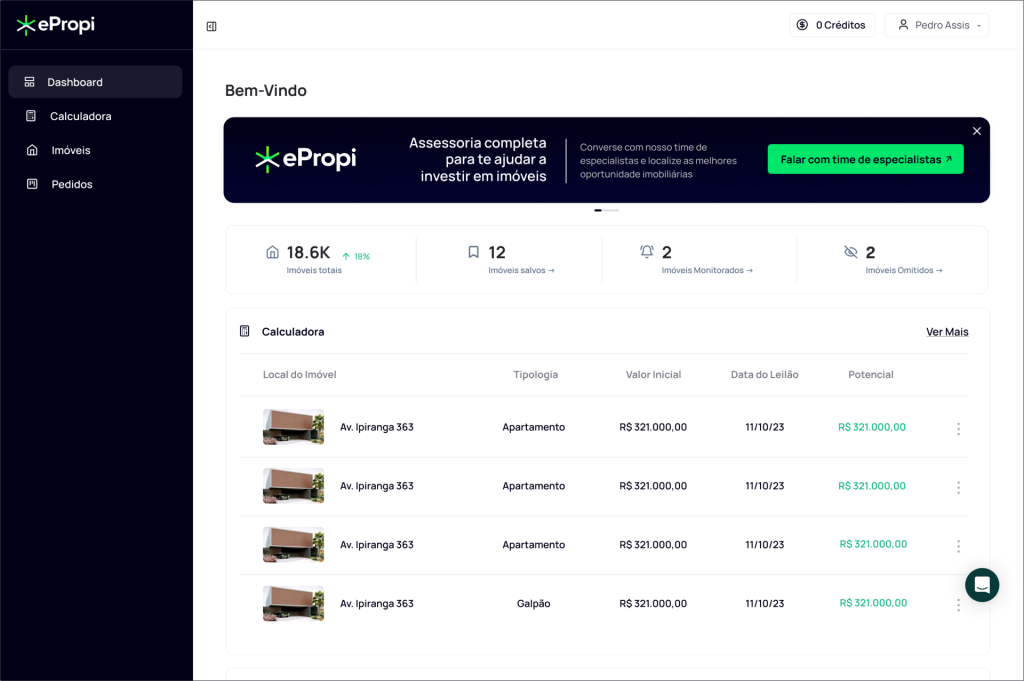Select the first banner carousel indicator
The height and width of the screenshot is (681, 1024).
click(598, 210)
